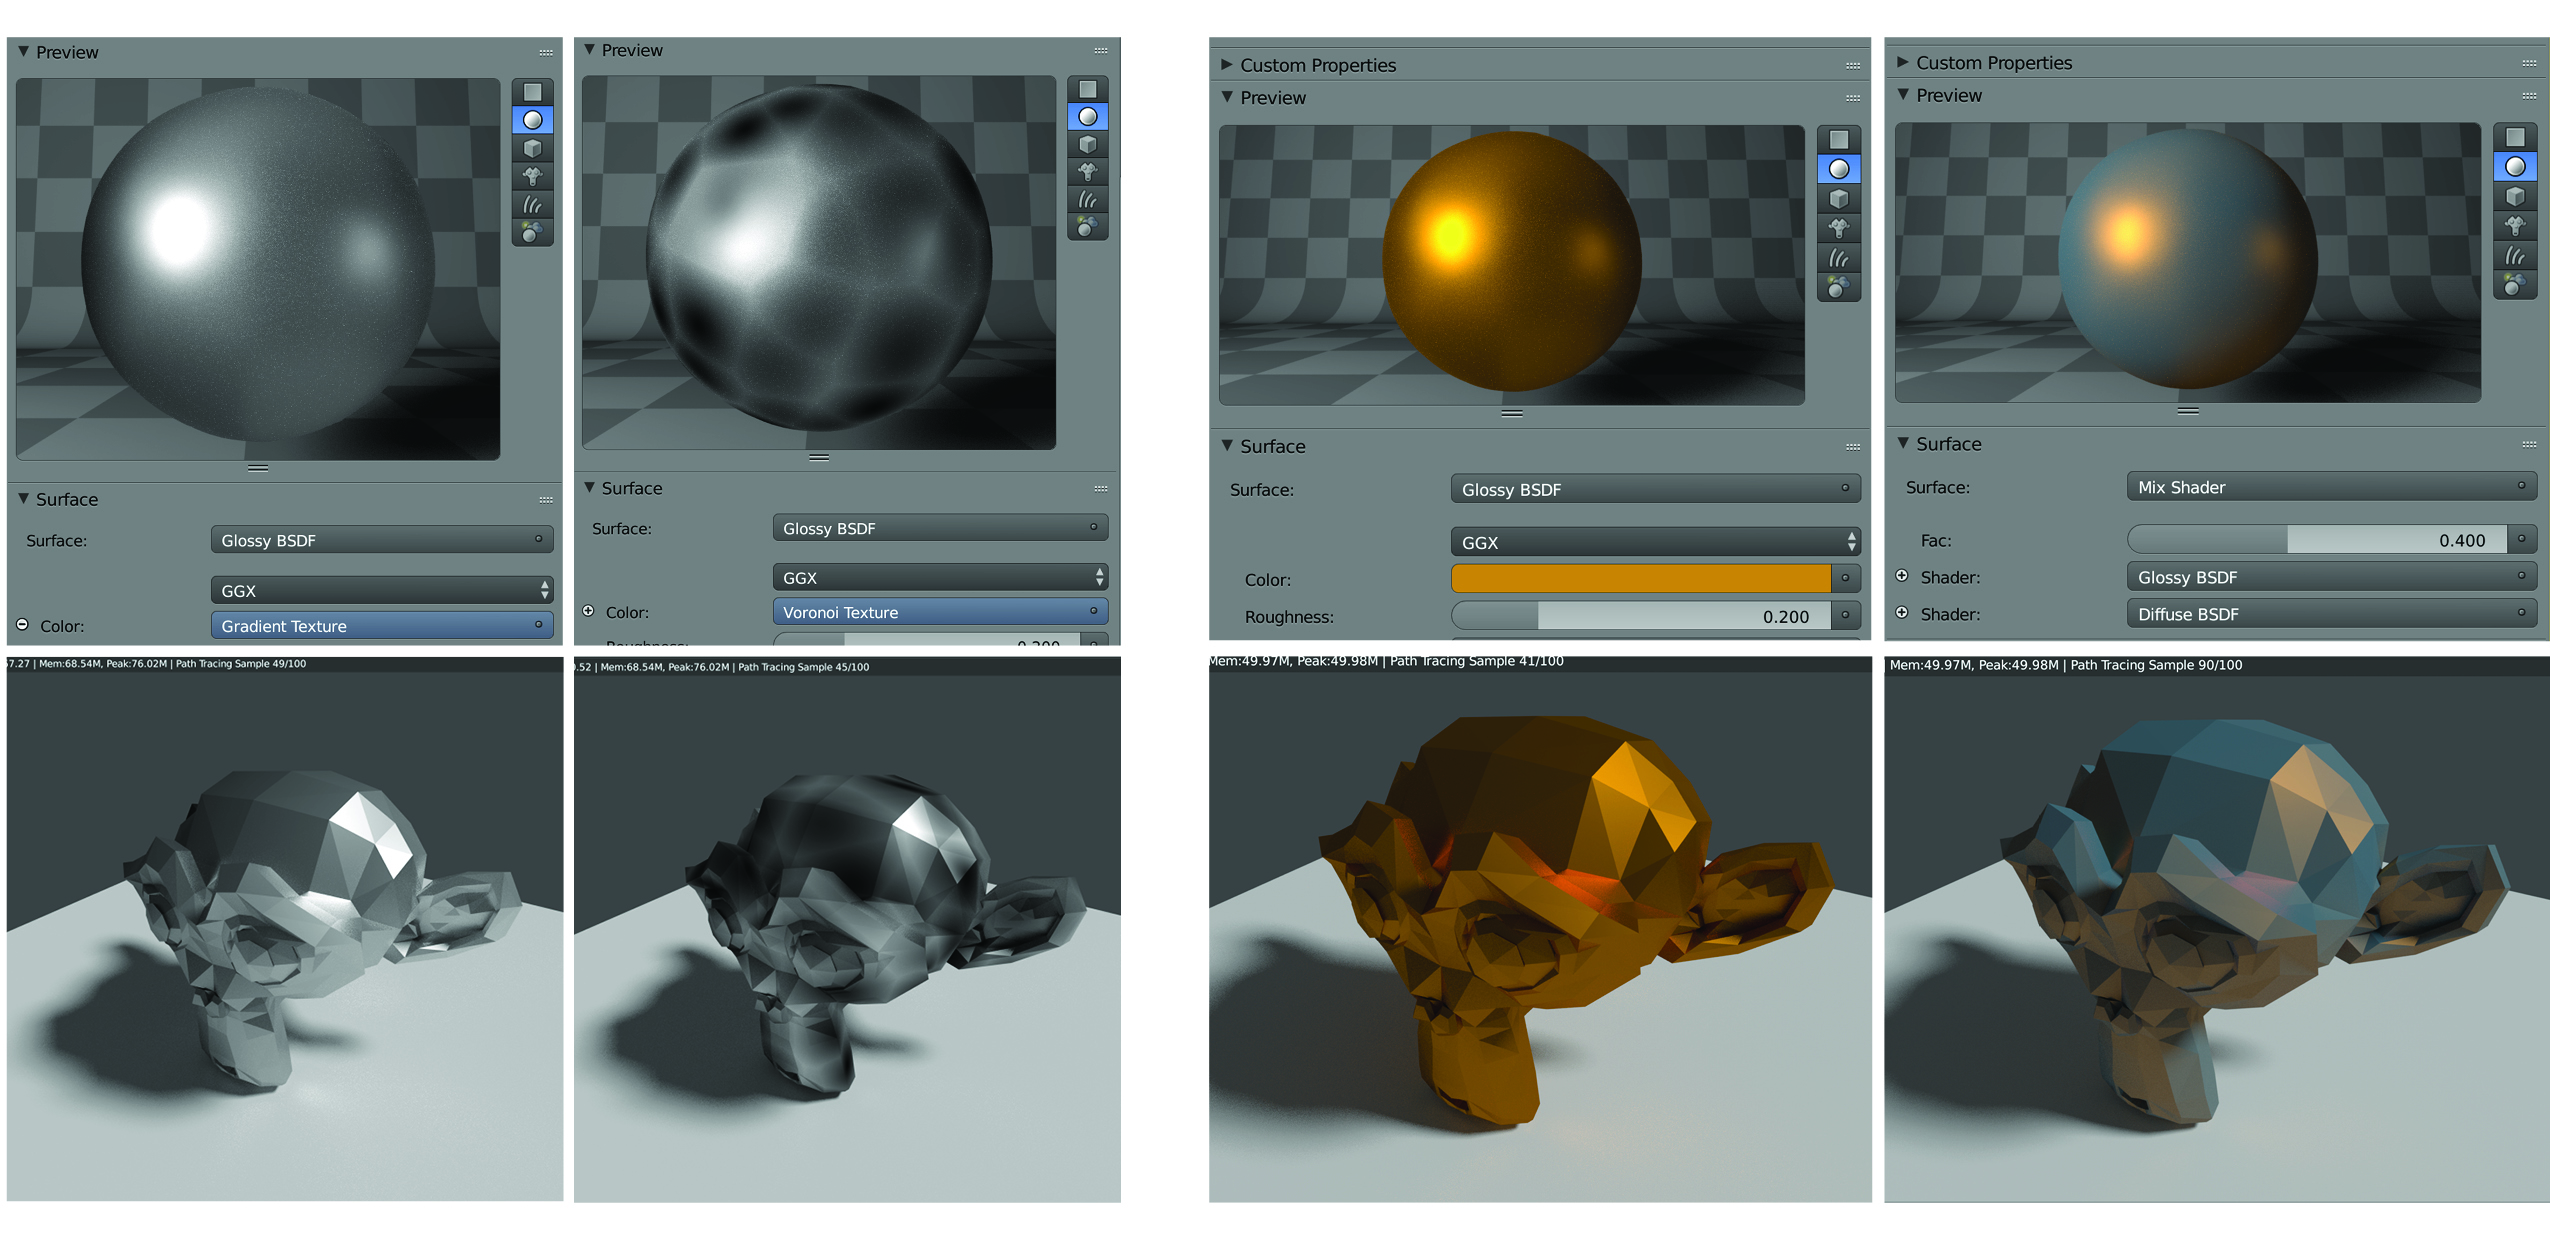Click the Gradient Texture color button

tap(381, 625)
